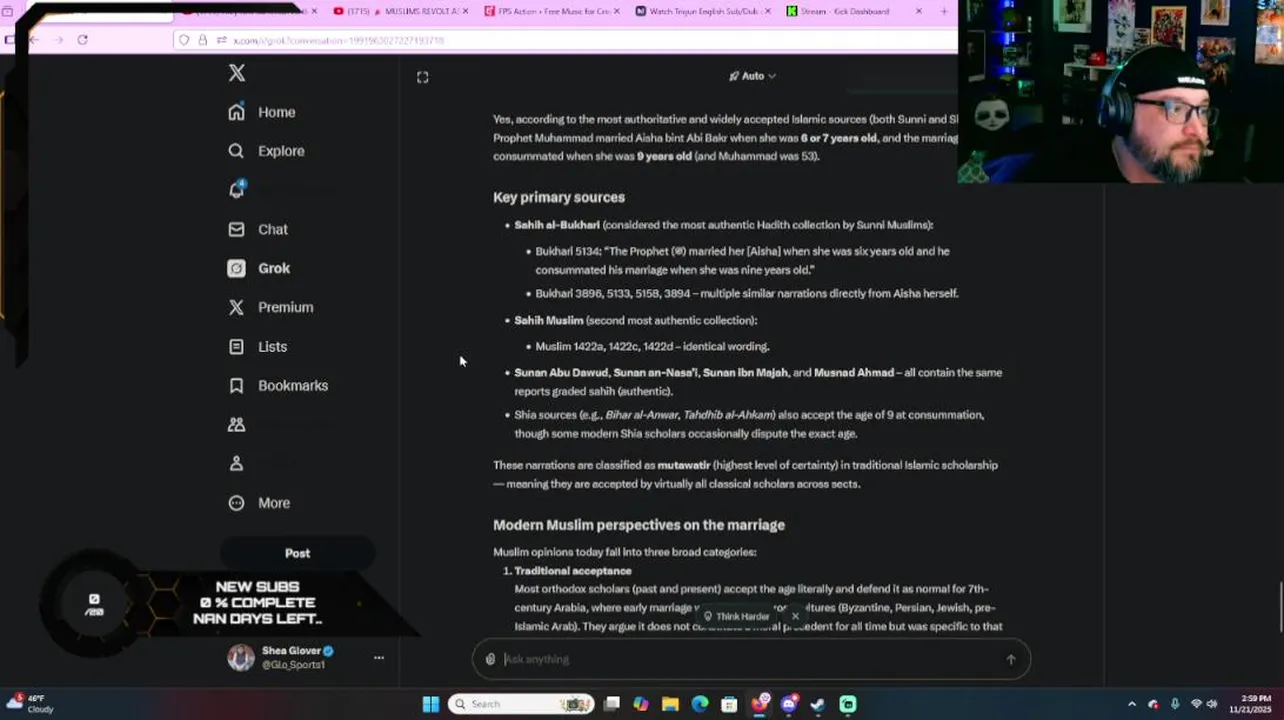Open Microsoft Store from taskbar
This screenshot has height=720, width=1284.
coord(729,704)
